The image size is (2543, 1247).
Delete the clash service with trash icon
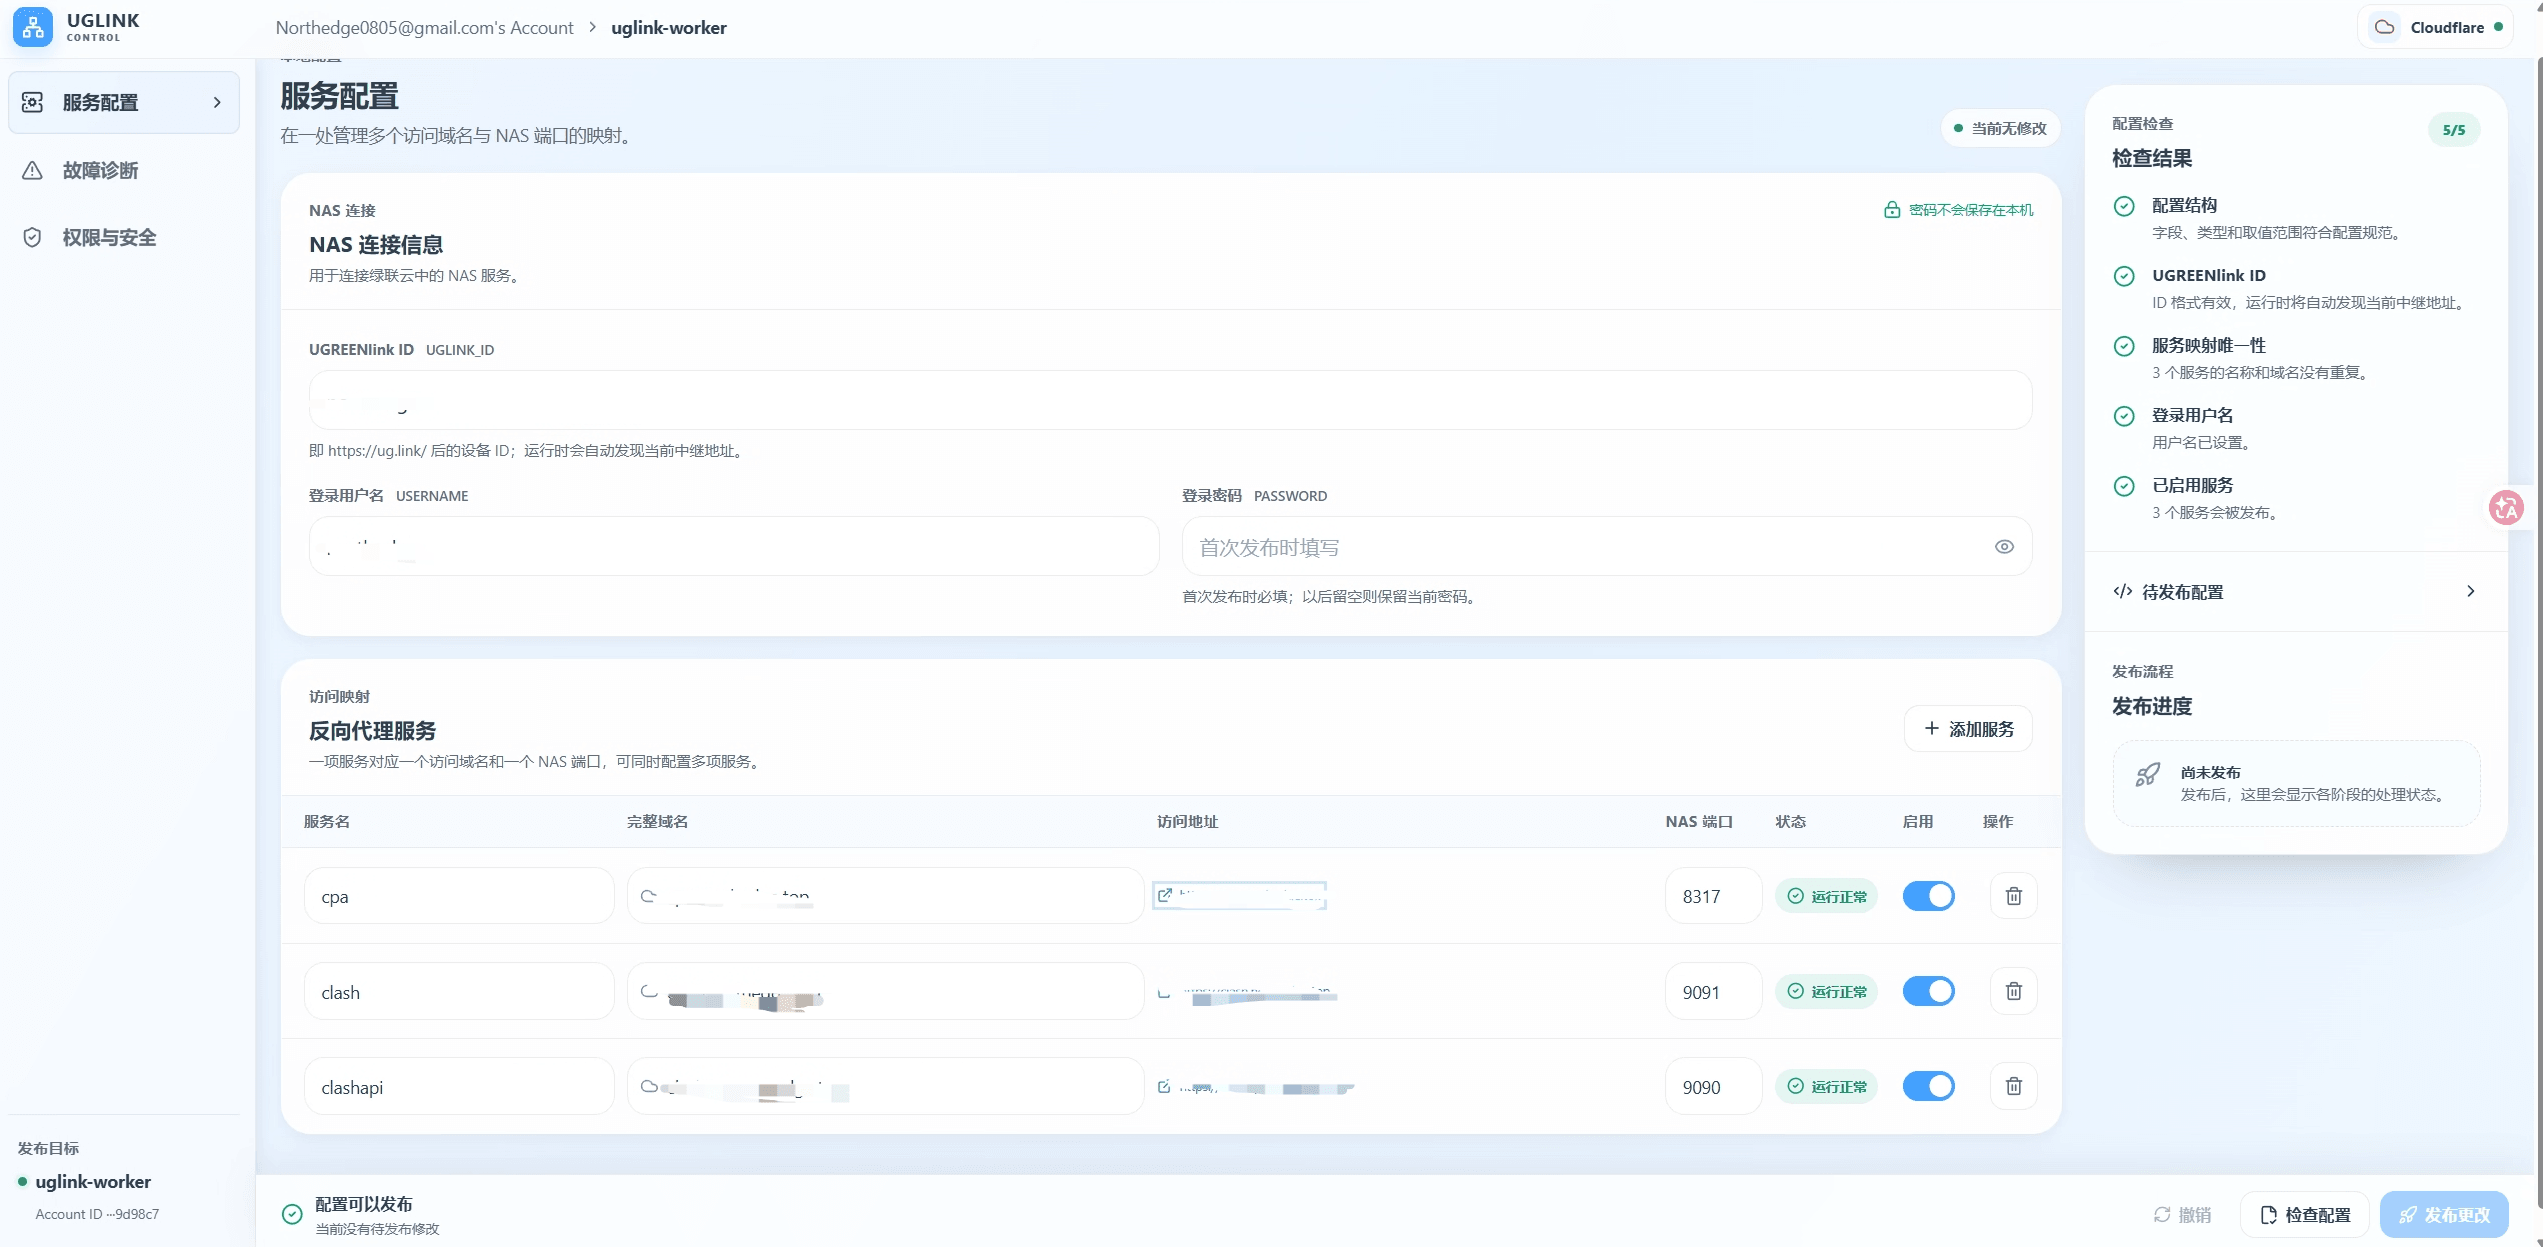[2014, 991]
